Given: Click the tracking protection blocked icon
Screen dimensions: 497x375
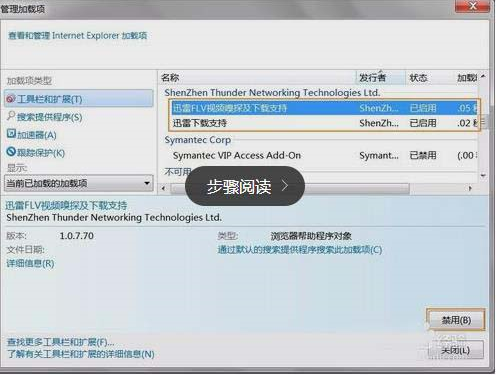Looking at the screenshot, I should (x=11, y=152).
